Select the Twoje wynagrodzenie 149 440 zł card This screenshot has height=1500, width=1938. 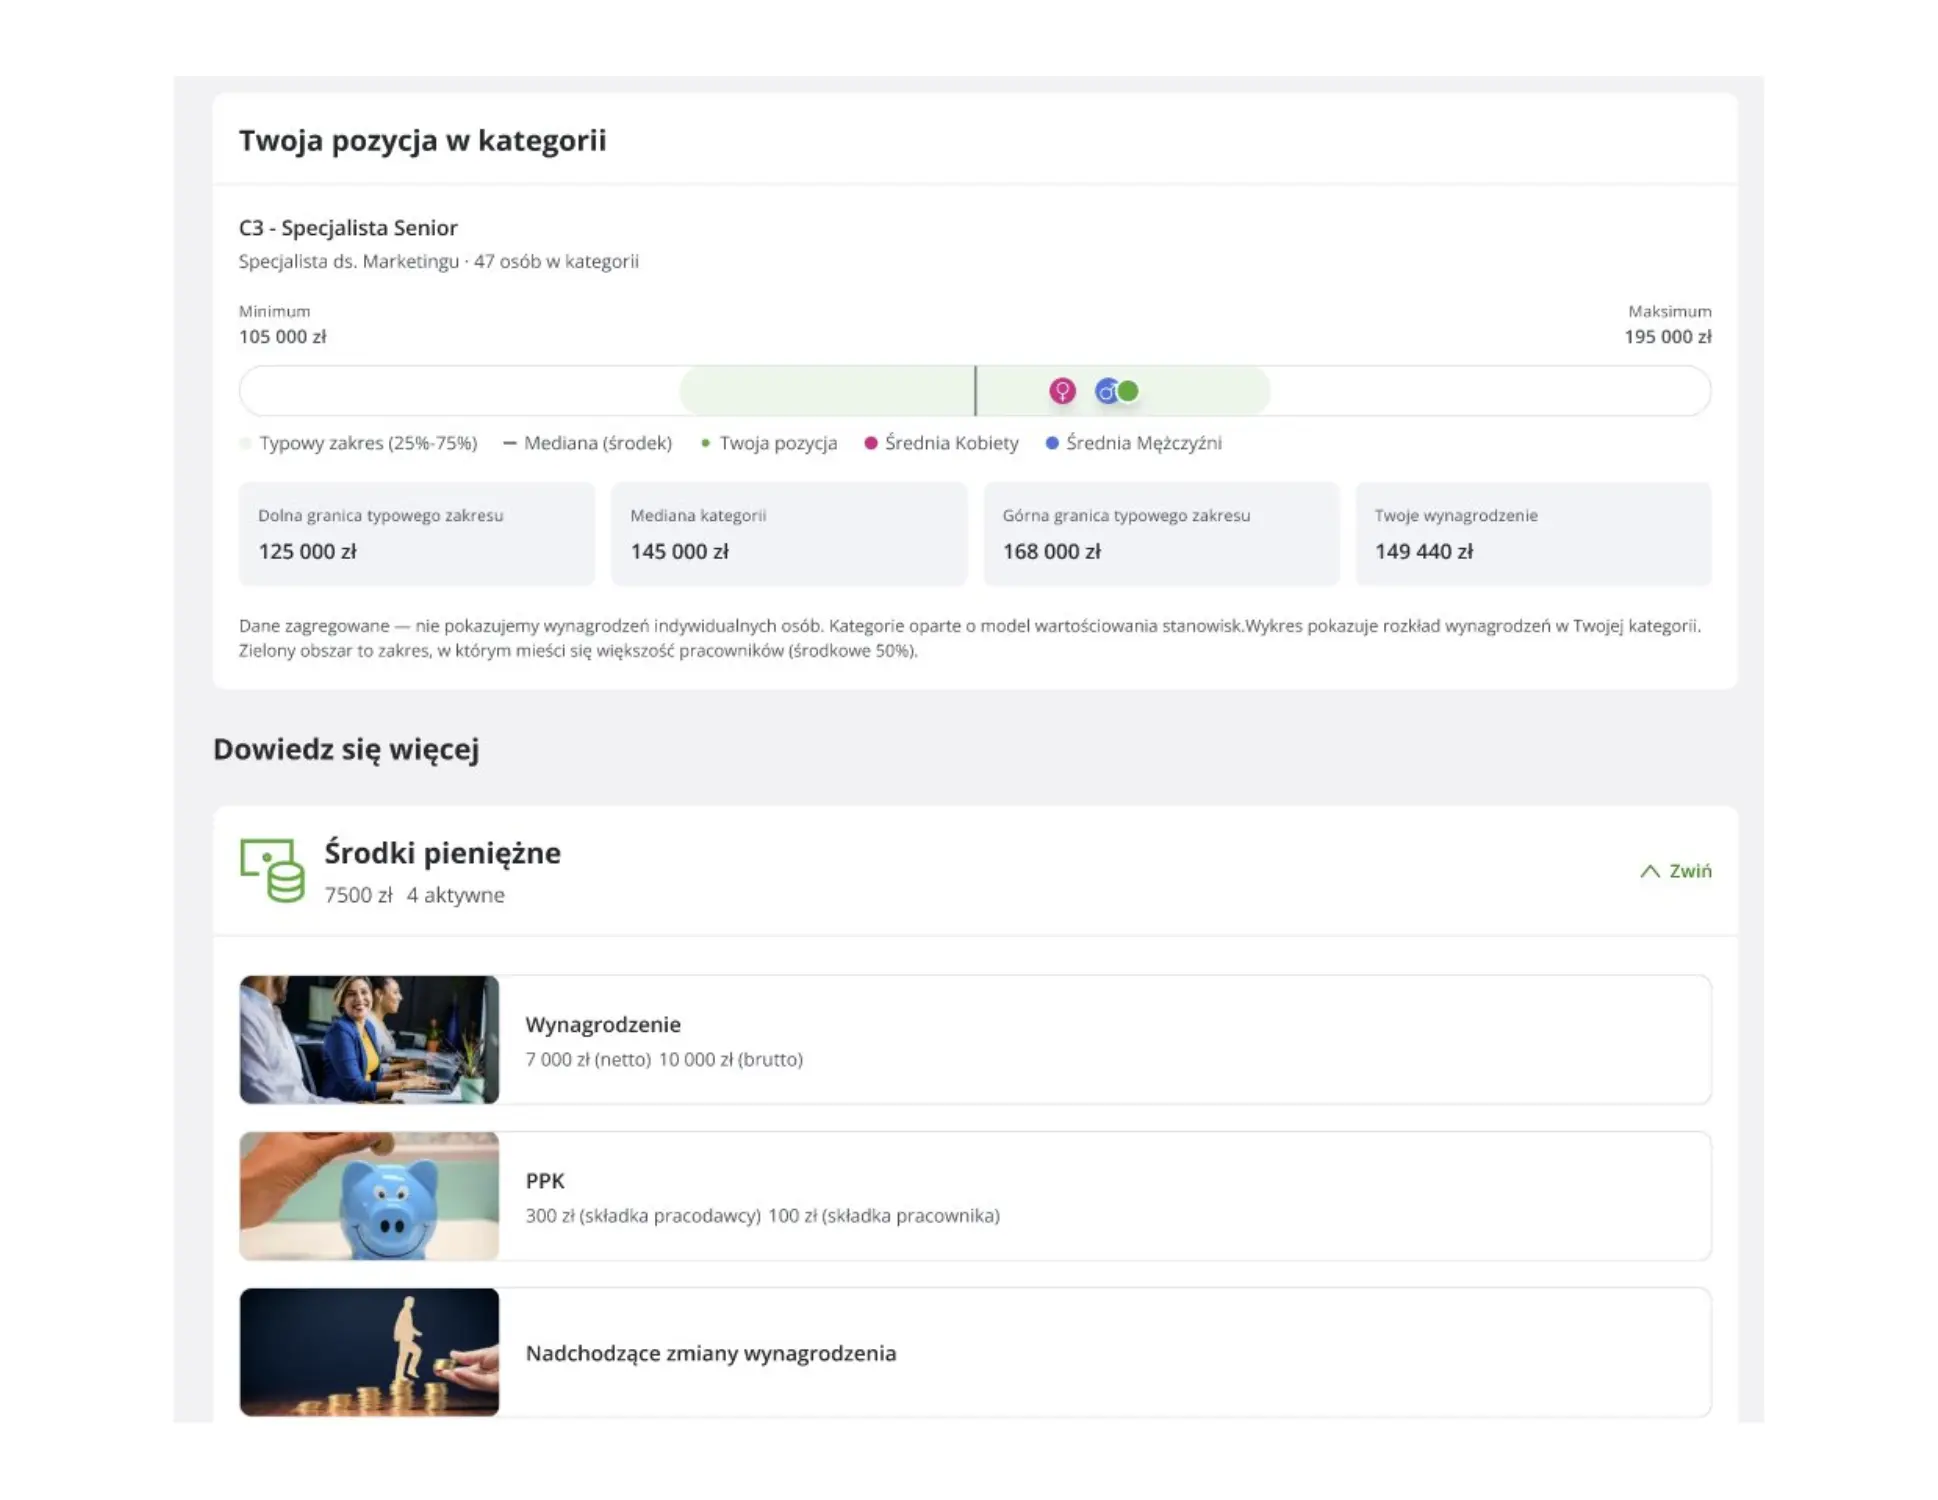click(x=1532, y=534)
